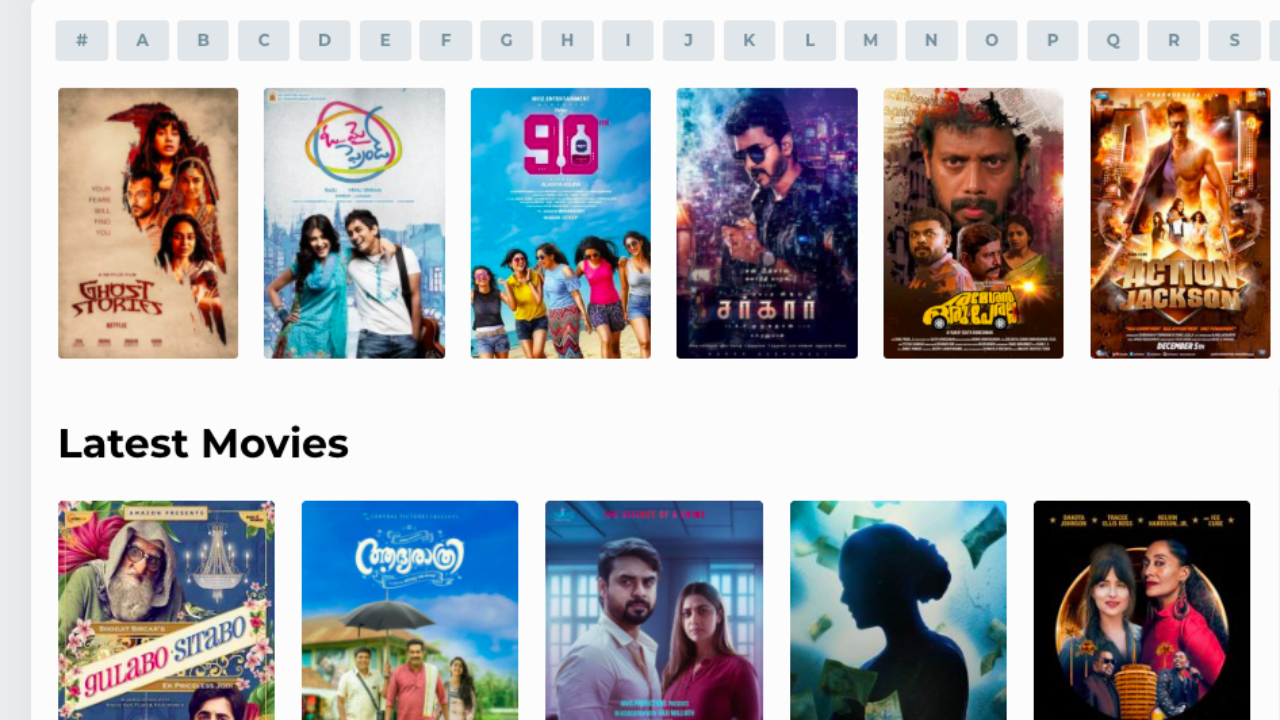Open the 90 ML movie poster

point(561,223)
